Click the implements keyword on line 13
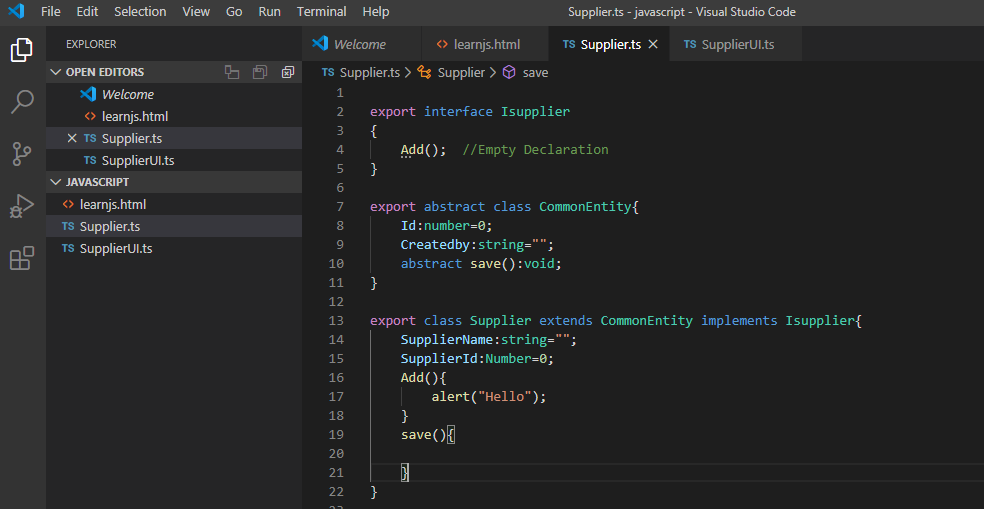The width and height of the screenshot is (984, 509). click(x=739, y=321)
